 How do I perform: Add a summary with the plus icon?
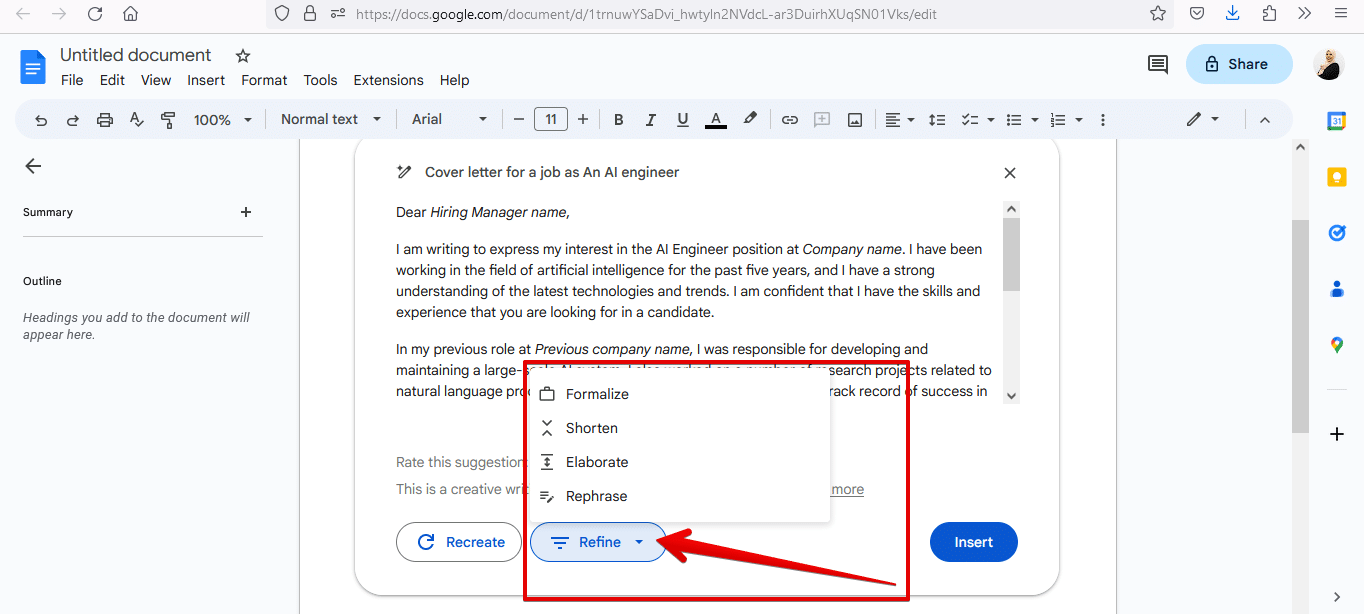pos(246,212)
